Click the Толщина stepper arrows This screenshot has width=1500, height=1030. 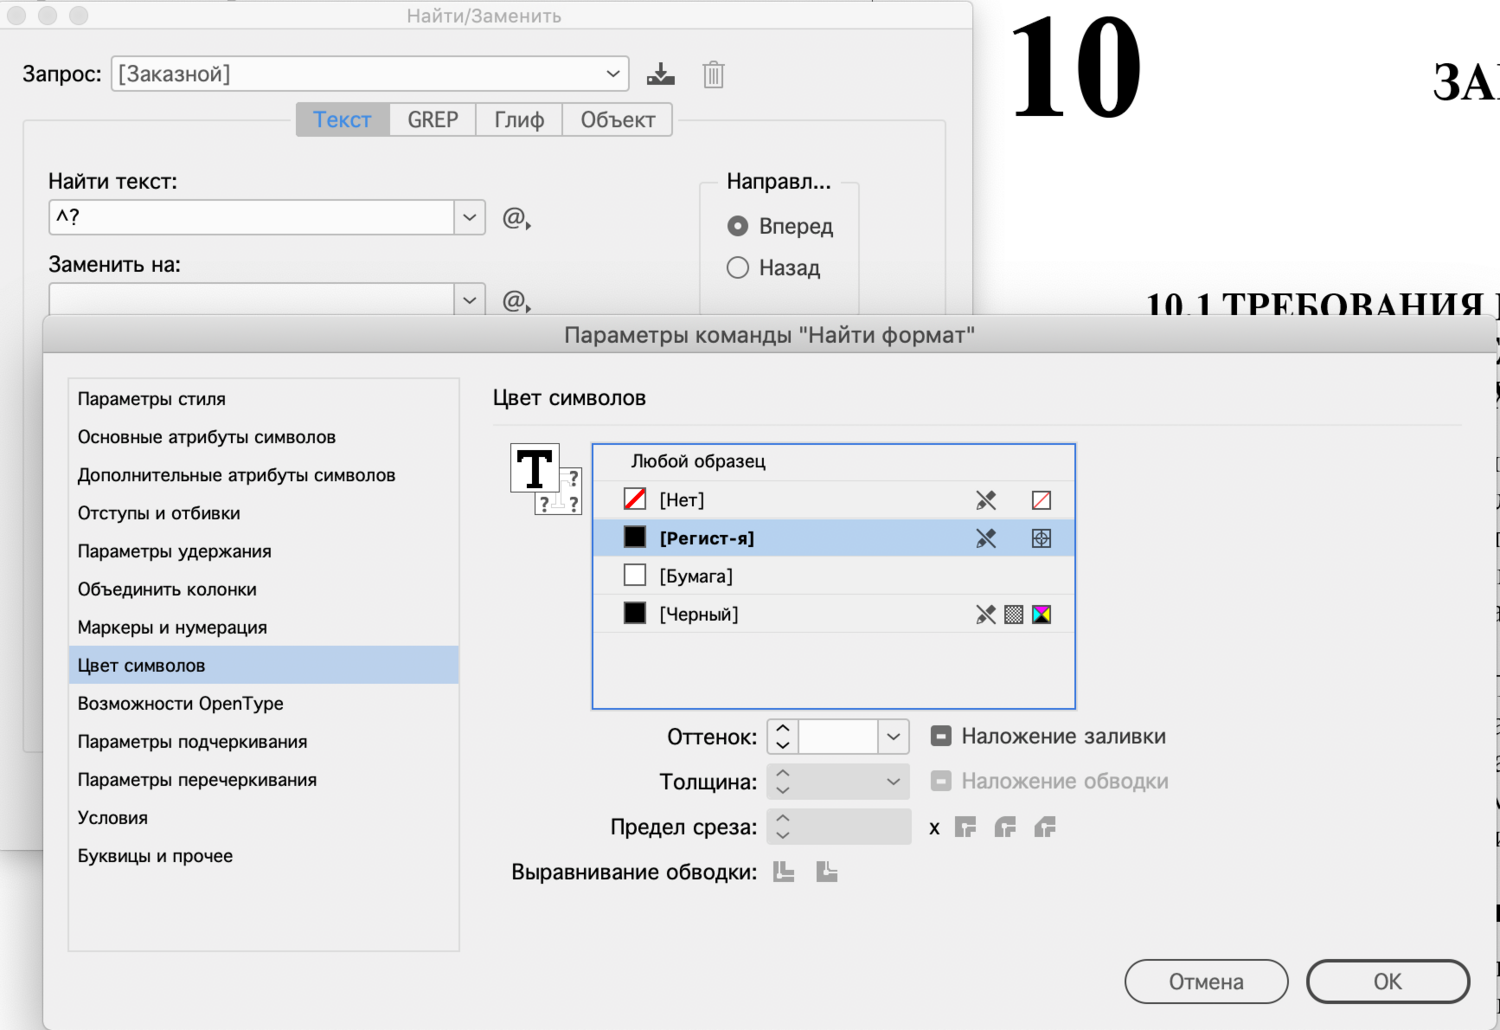783,782
